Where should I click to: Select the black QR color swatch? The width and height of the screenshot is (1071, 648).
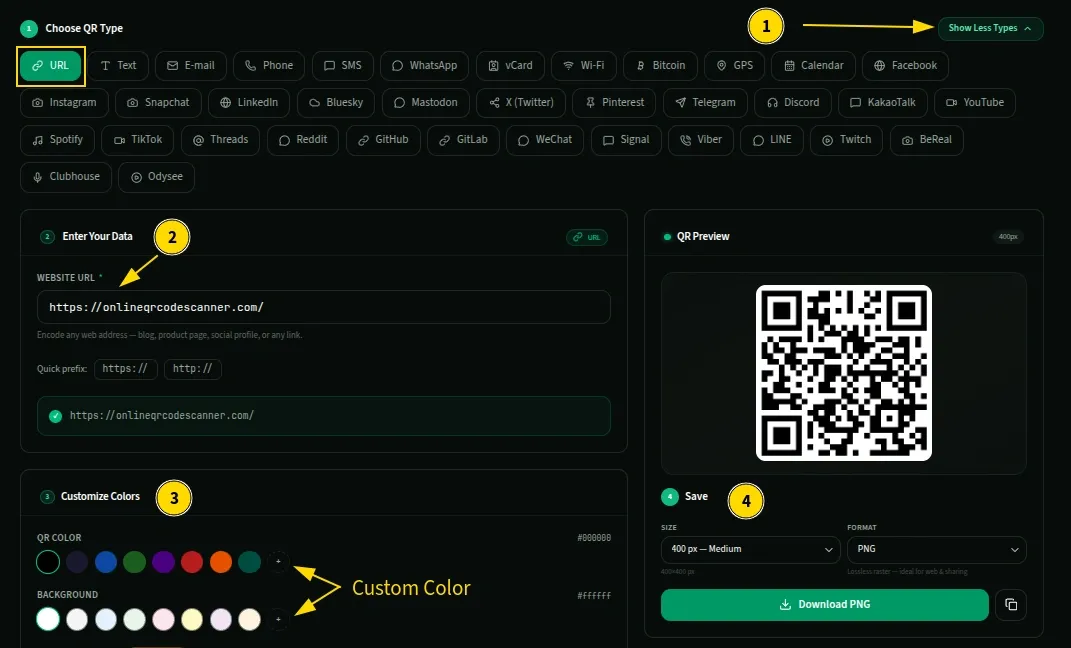click(x=48, y=562)
